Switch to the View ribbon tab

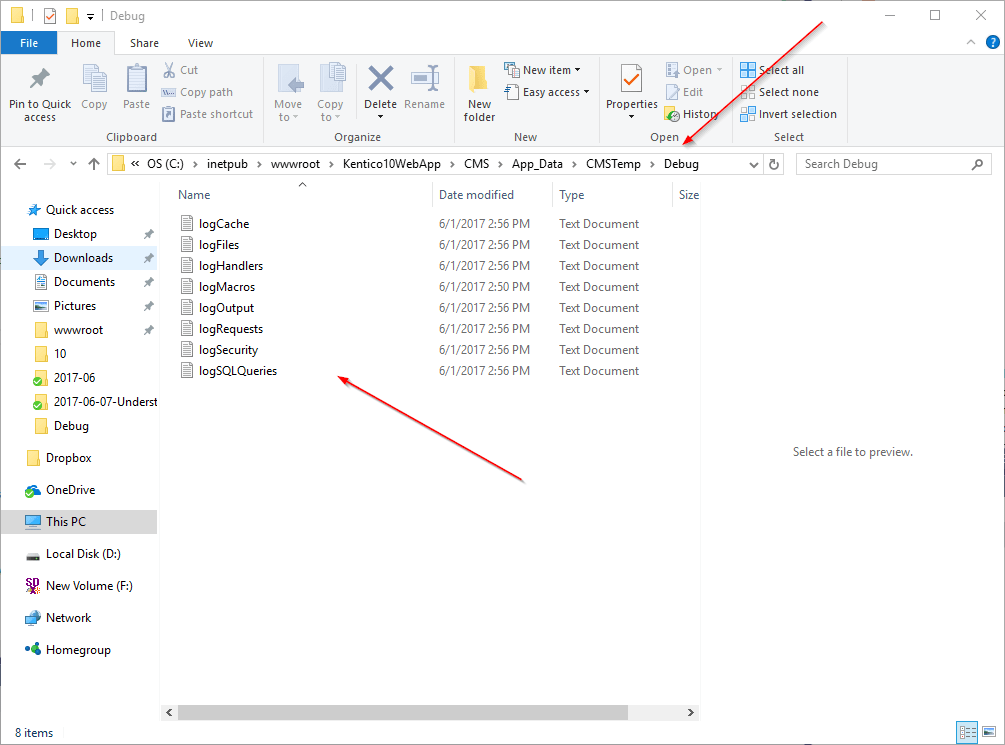[x=199, y=43]
